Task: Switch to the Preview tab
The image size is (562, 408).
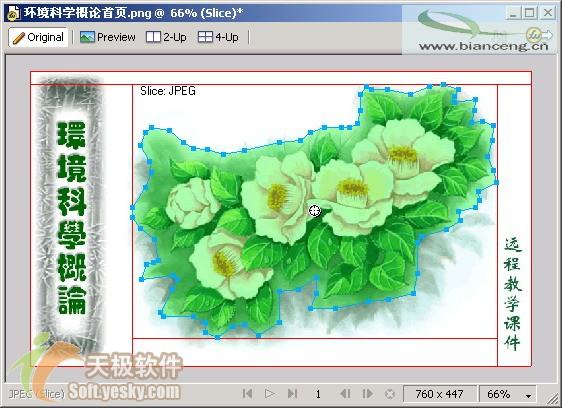Action: 107,37
